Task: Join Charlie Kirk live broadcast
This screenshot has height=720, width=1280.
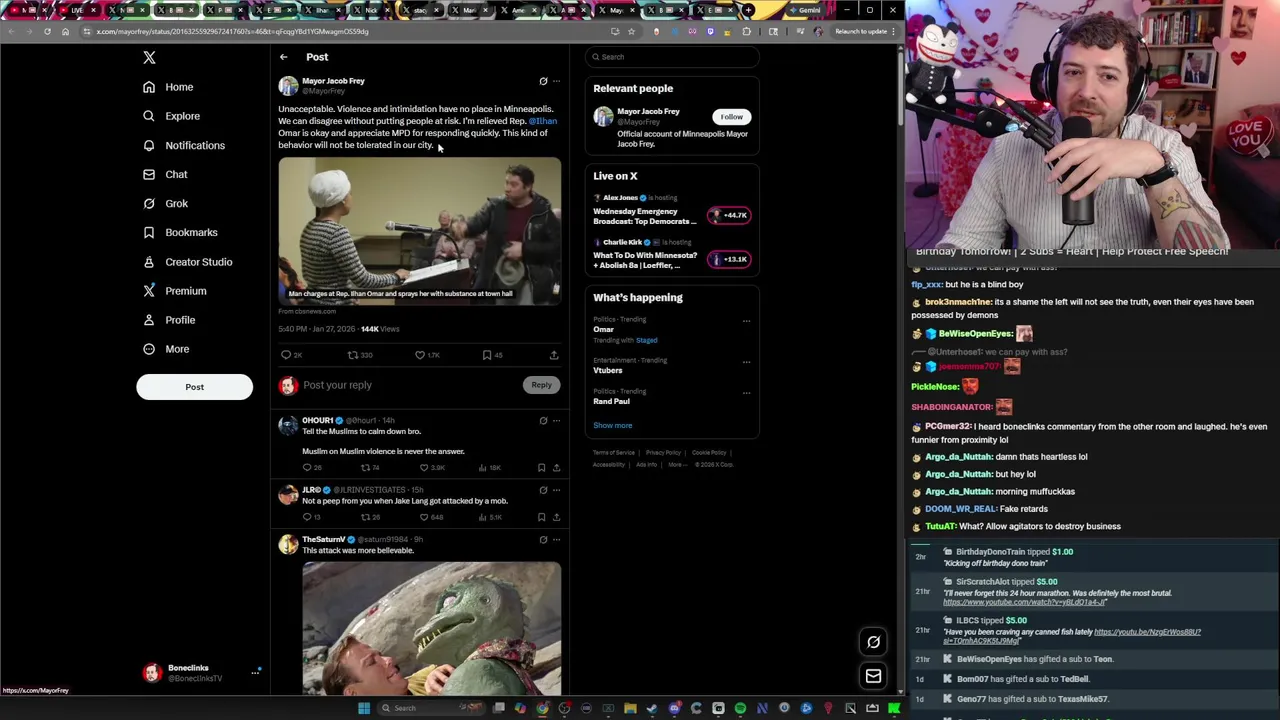Action: 729,260
